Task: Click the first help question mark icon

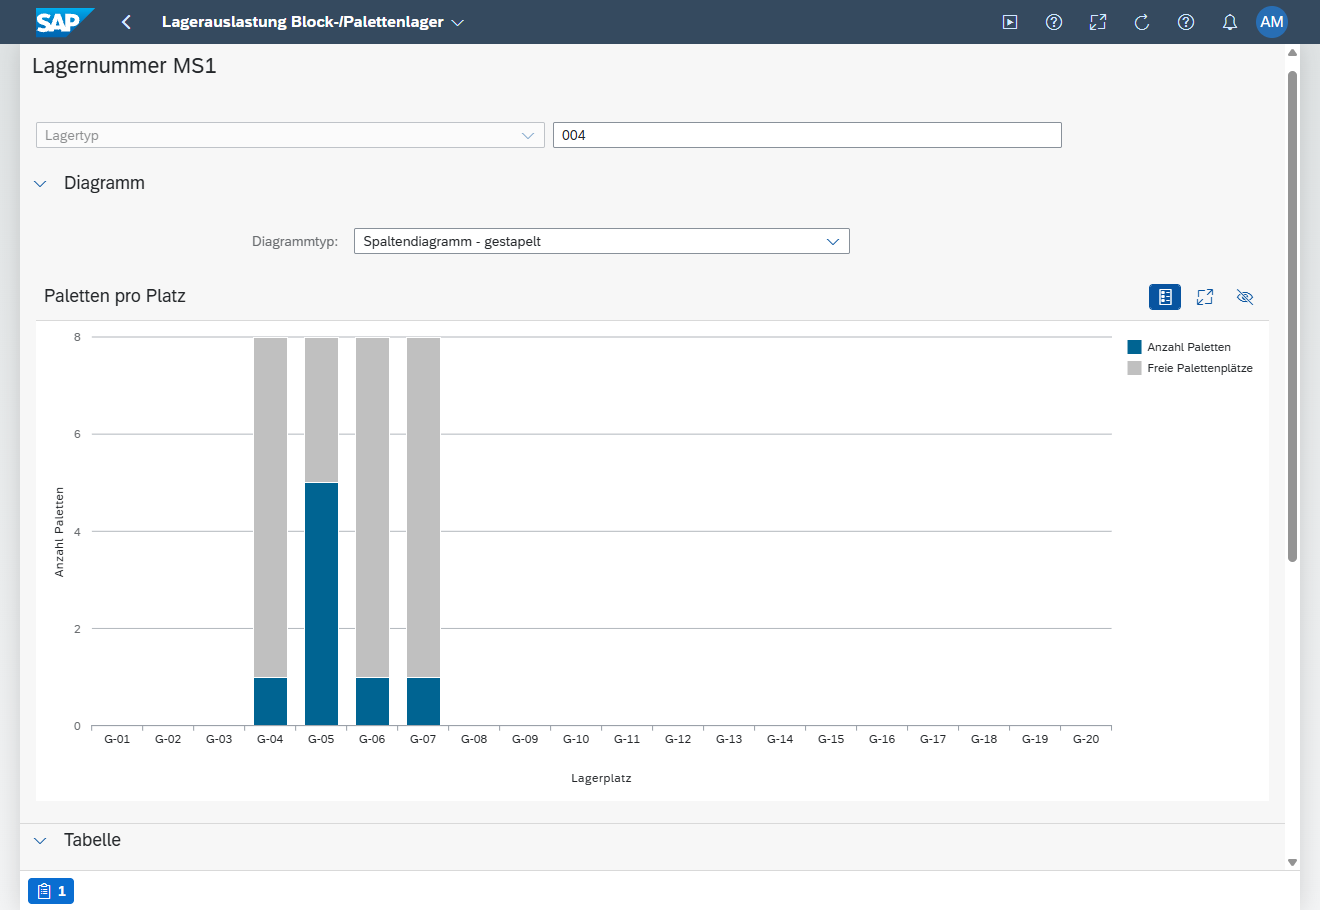Action: point(1054,22)
